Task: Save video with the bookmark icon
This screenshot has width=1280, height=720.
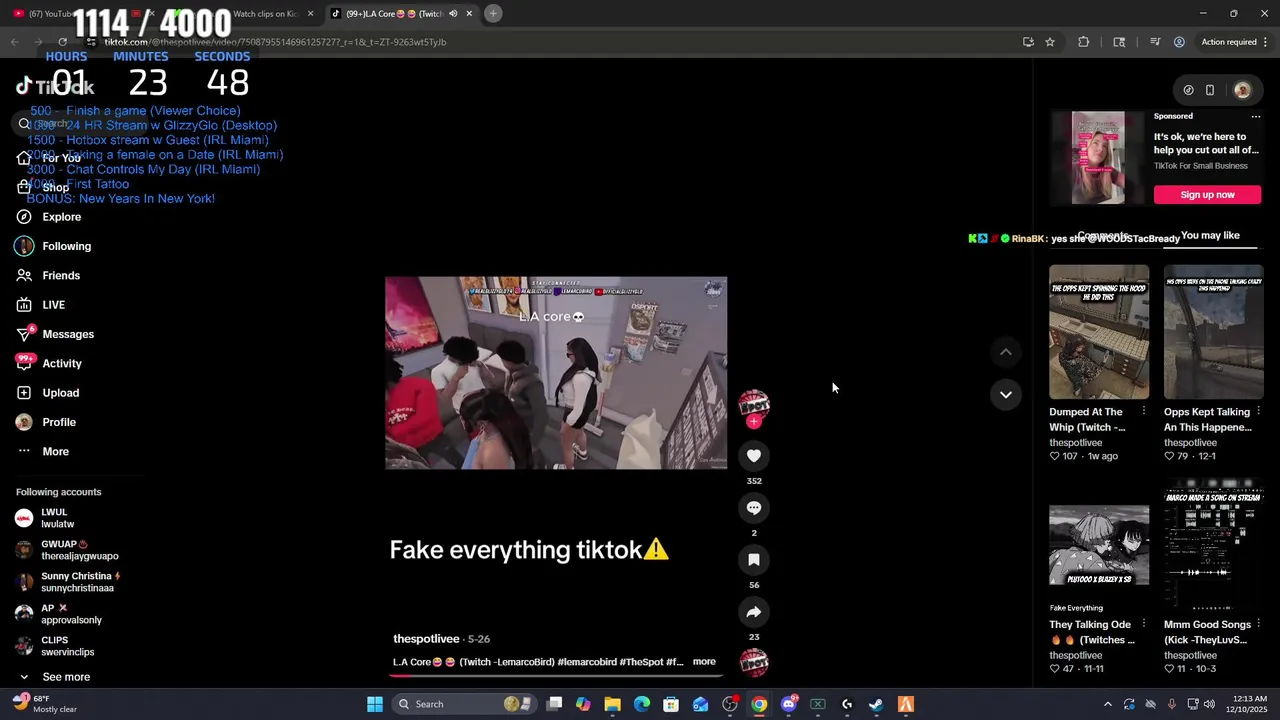Action: [754, 560]
